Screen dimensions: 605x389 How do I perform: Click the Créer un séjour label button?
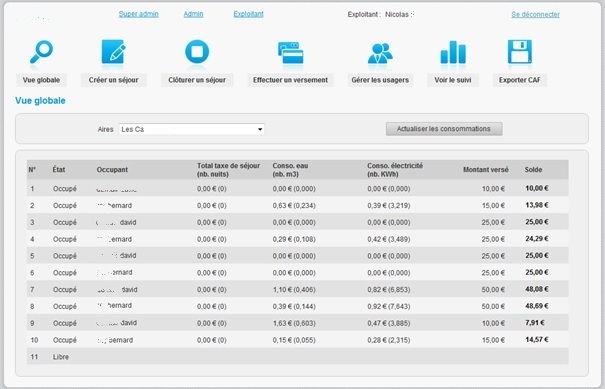pos(113,80)
